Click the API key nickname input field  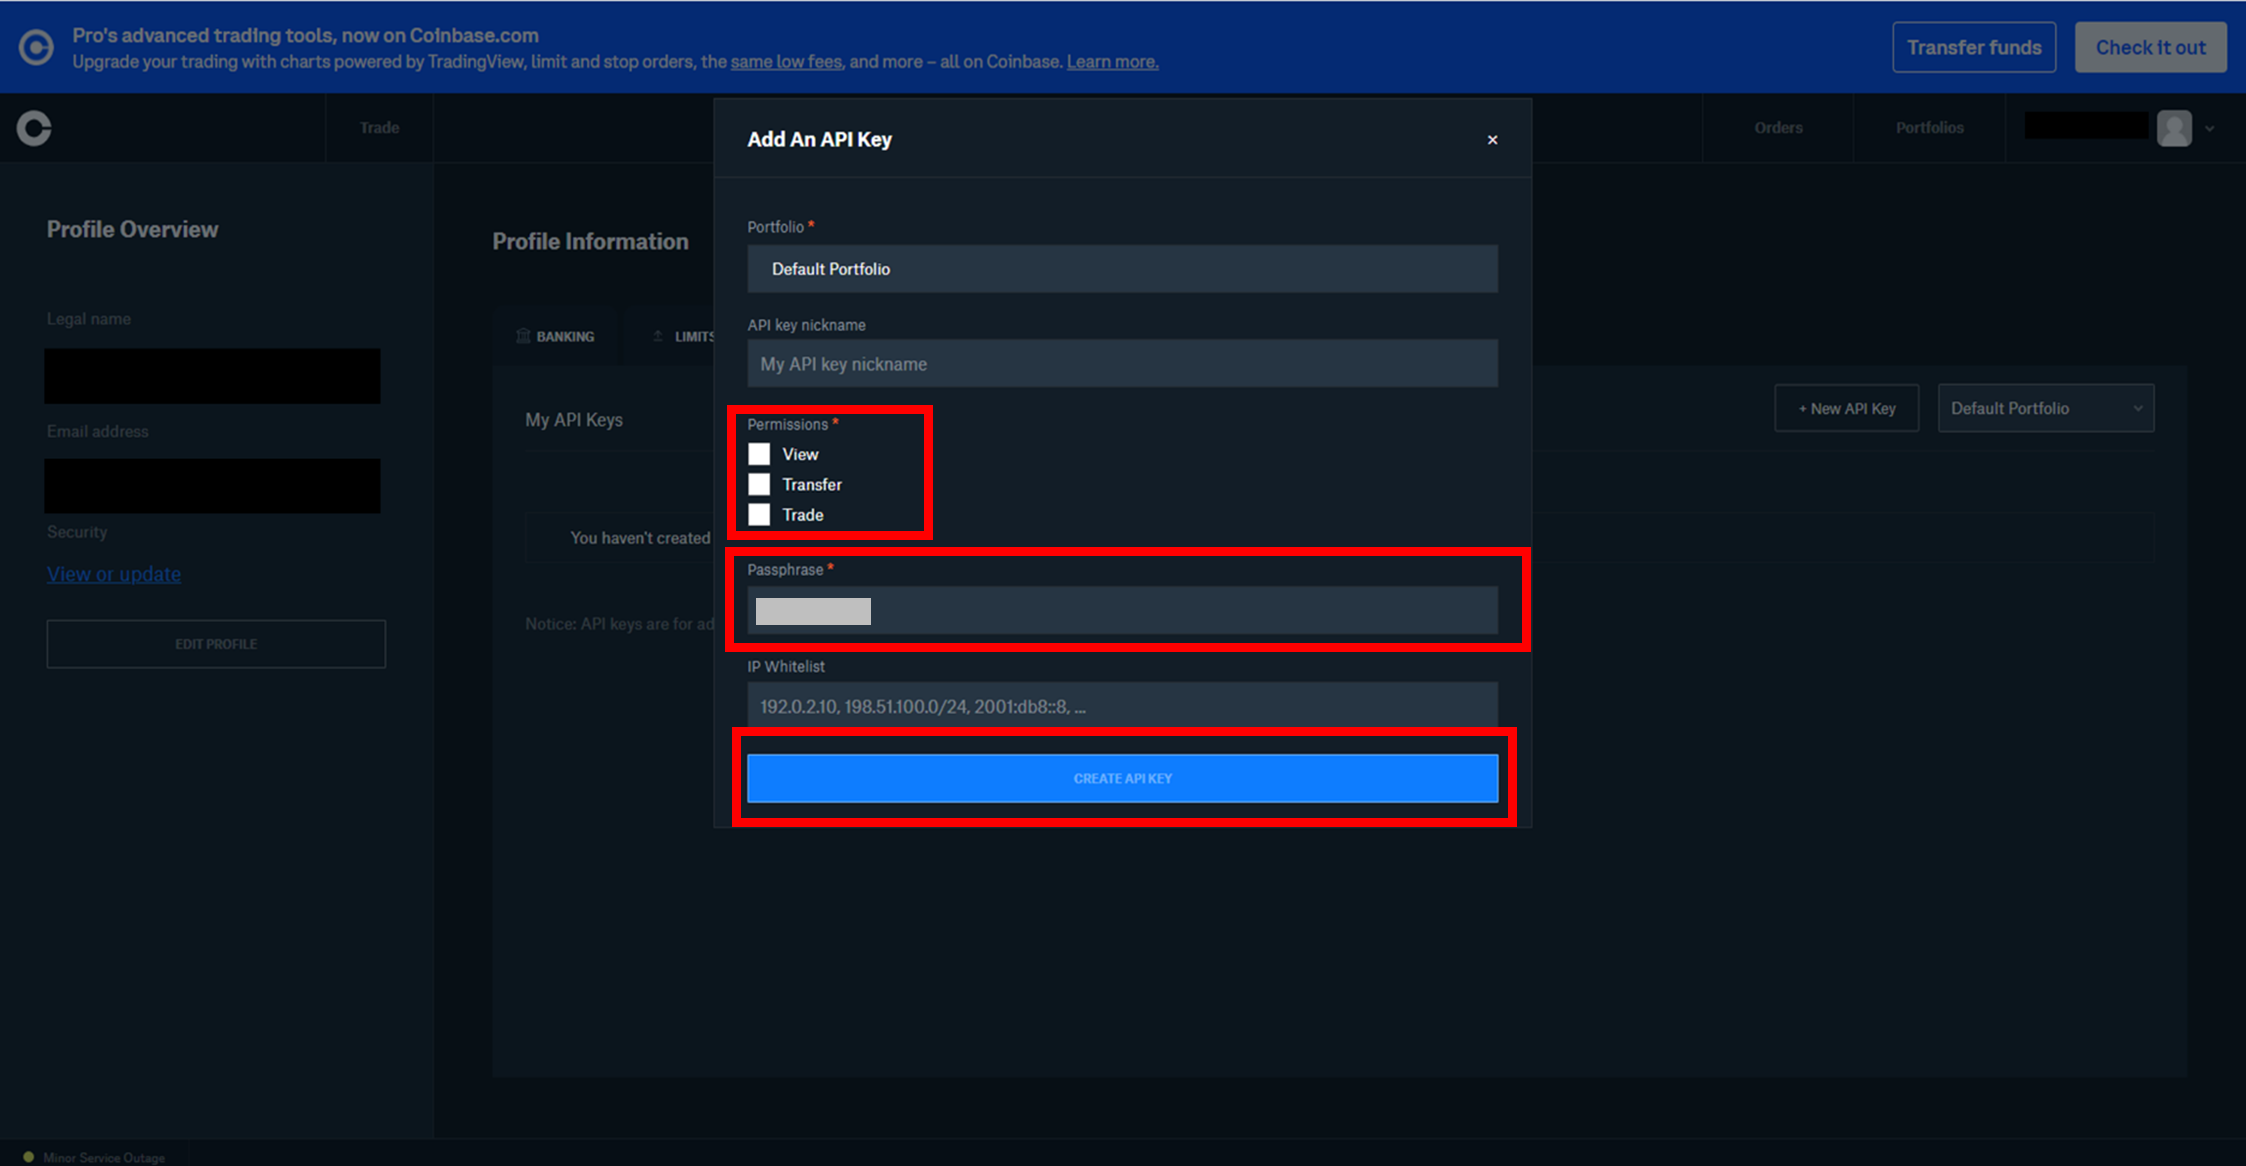(1120, 364)
